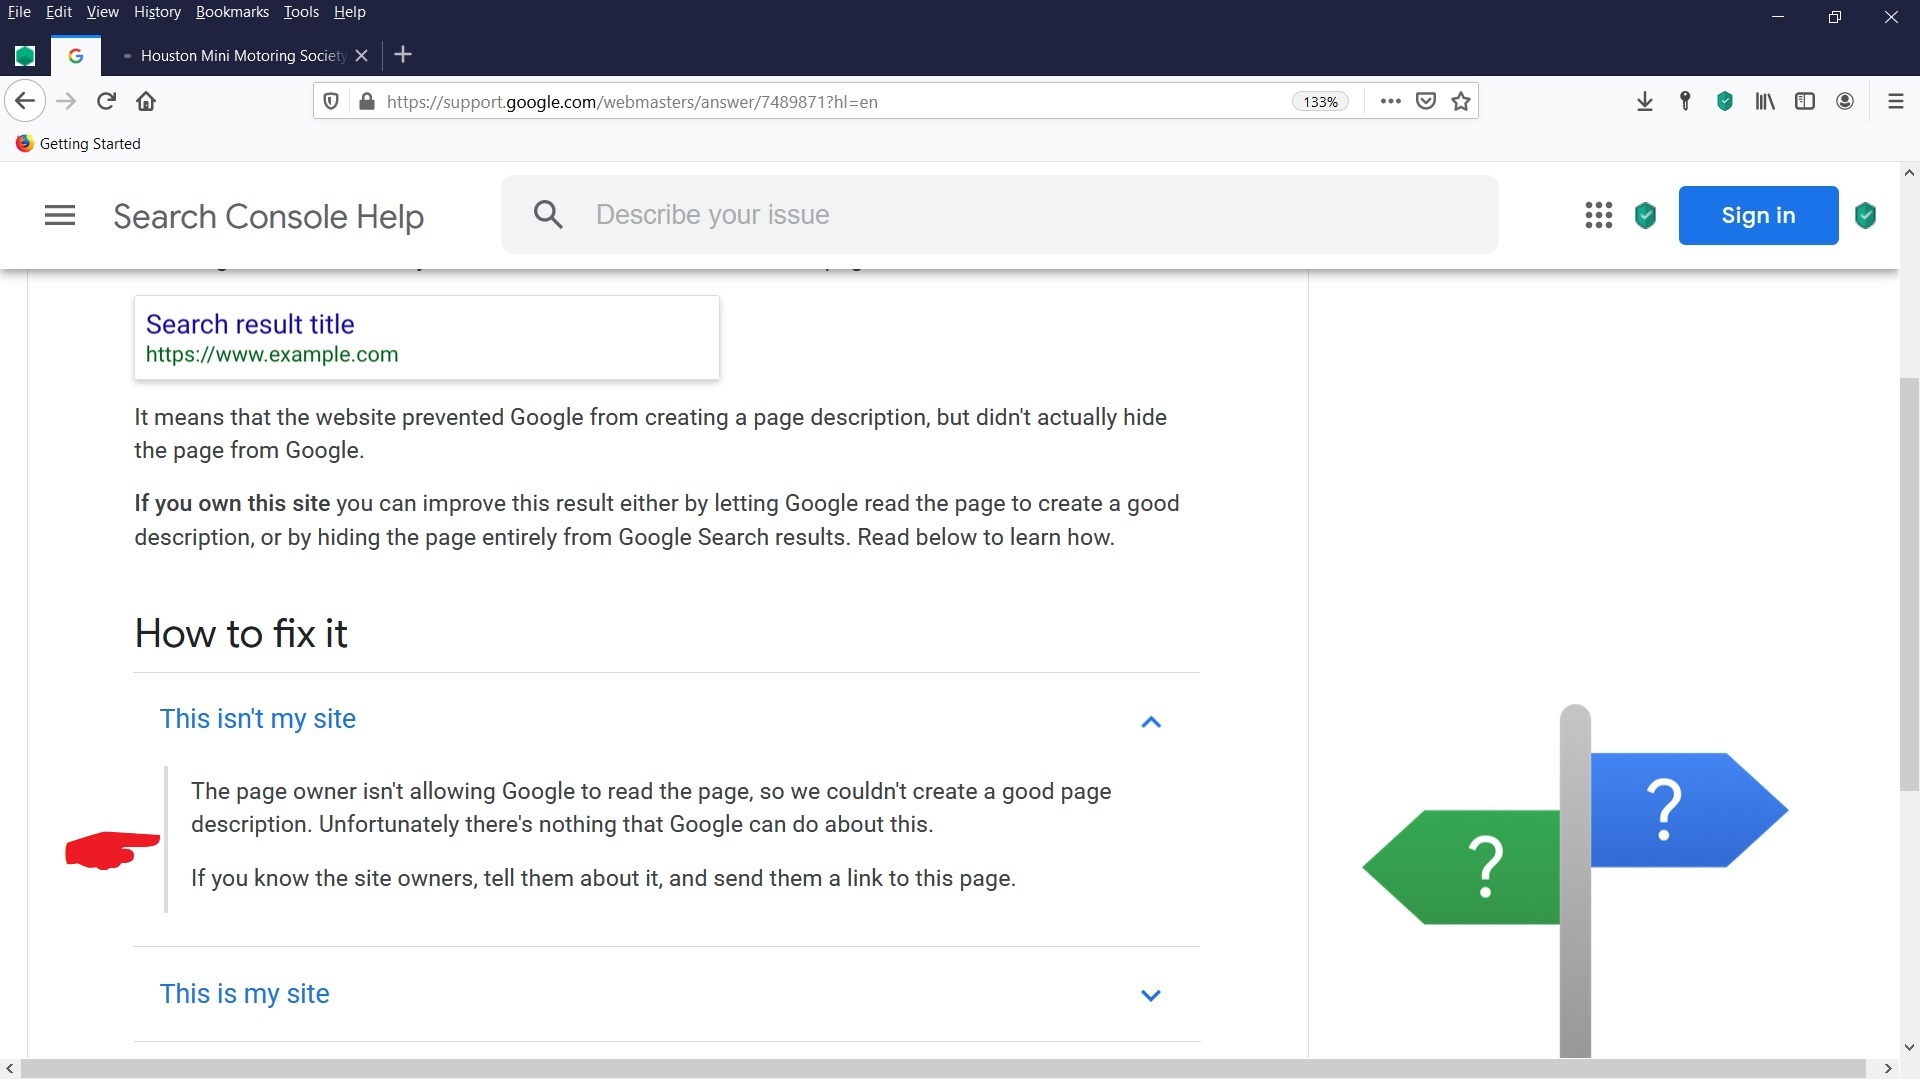Open the downloads panel
Viewport: 1920px width, 1080px height.
tap(1644, 101)
